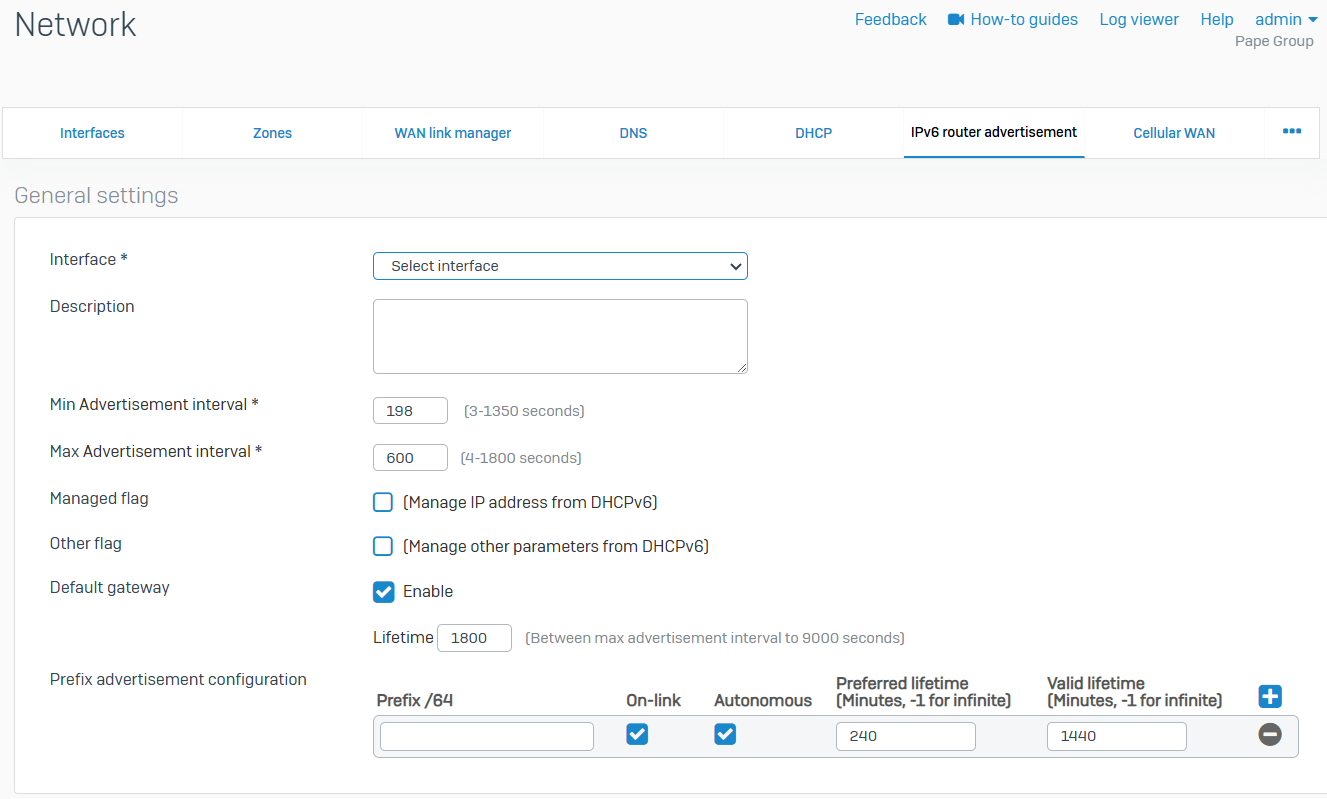The height and width of the screenshot is (799, 1327).
Task: Uncheck Default gateway Enable checkbox
Action: [383, 592]
